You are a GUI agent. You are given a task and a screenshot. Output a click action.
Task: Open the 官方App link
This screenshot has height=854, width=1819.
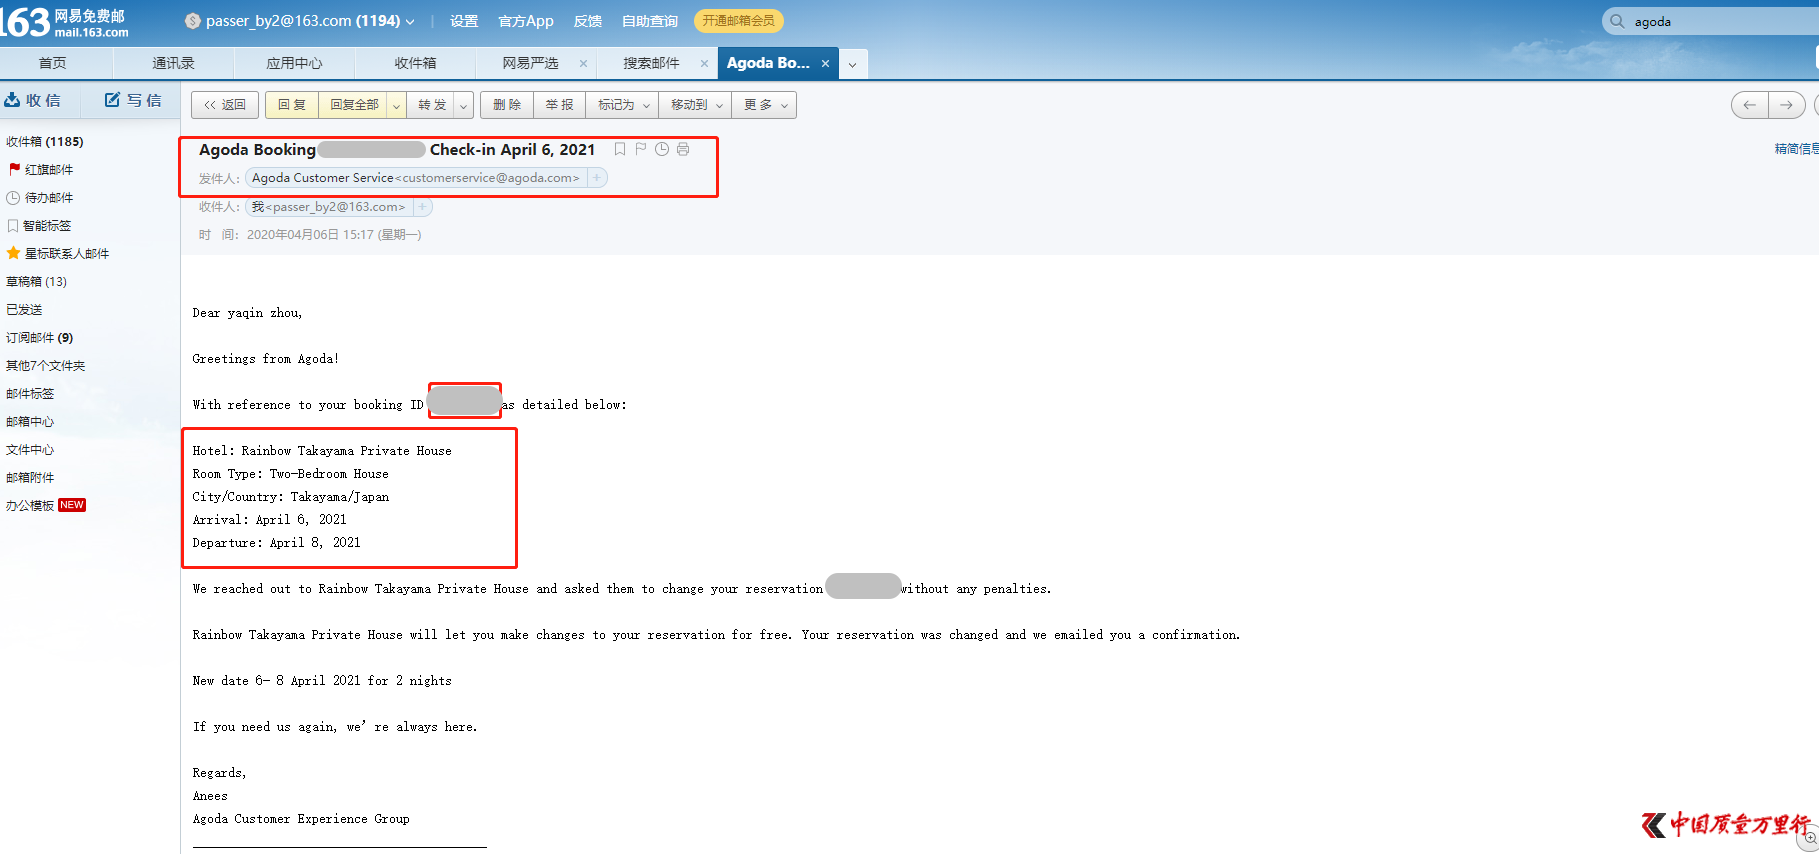tap(526, 21)
